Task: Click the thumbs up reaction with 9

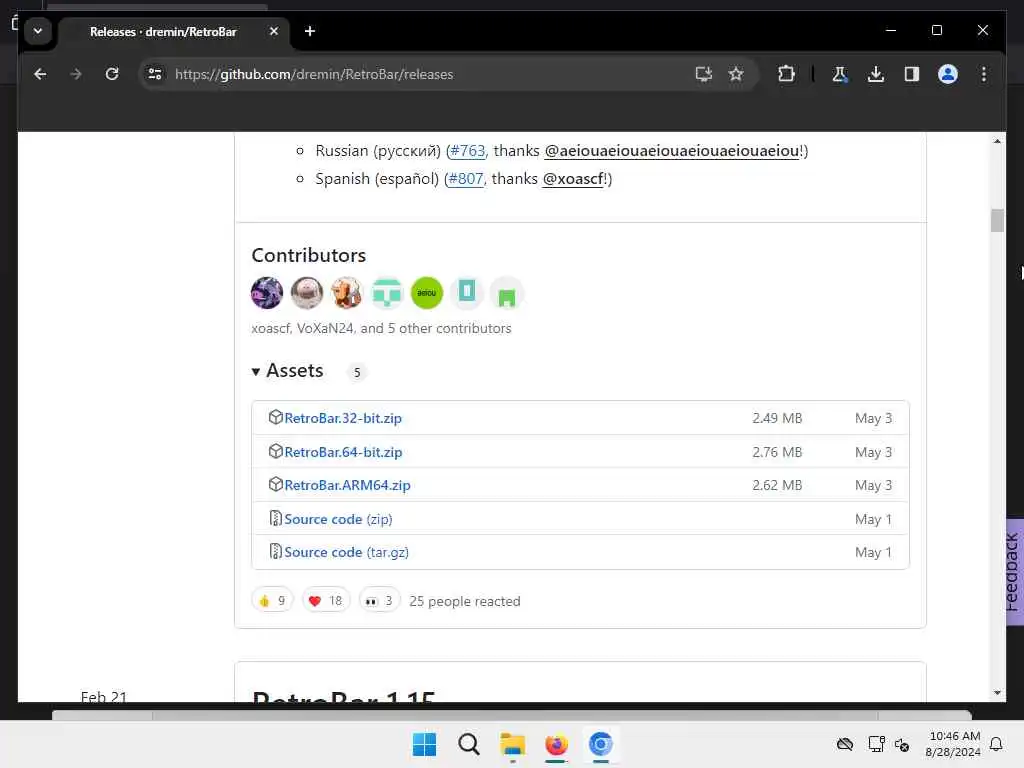Action: coord(272,600)
